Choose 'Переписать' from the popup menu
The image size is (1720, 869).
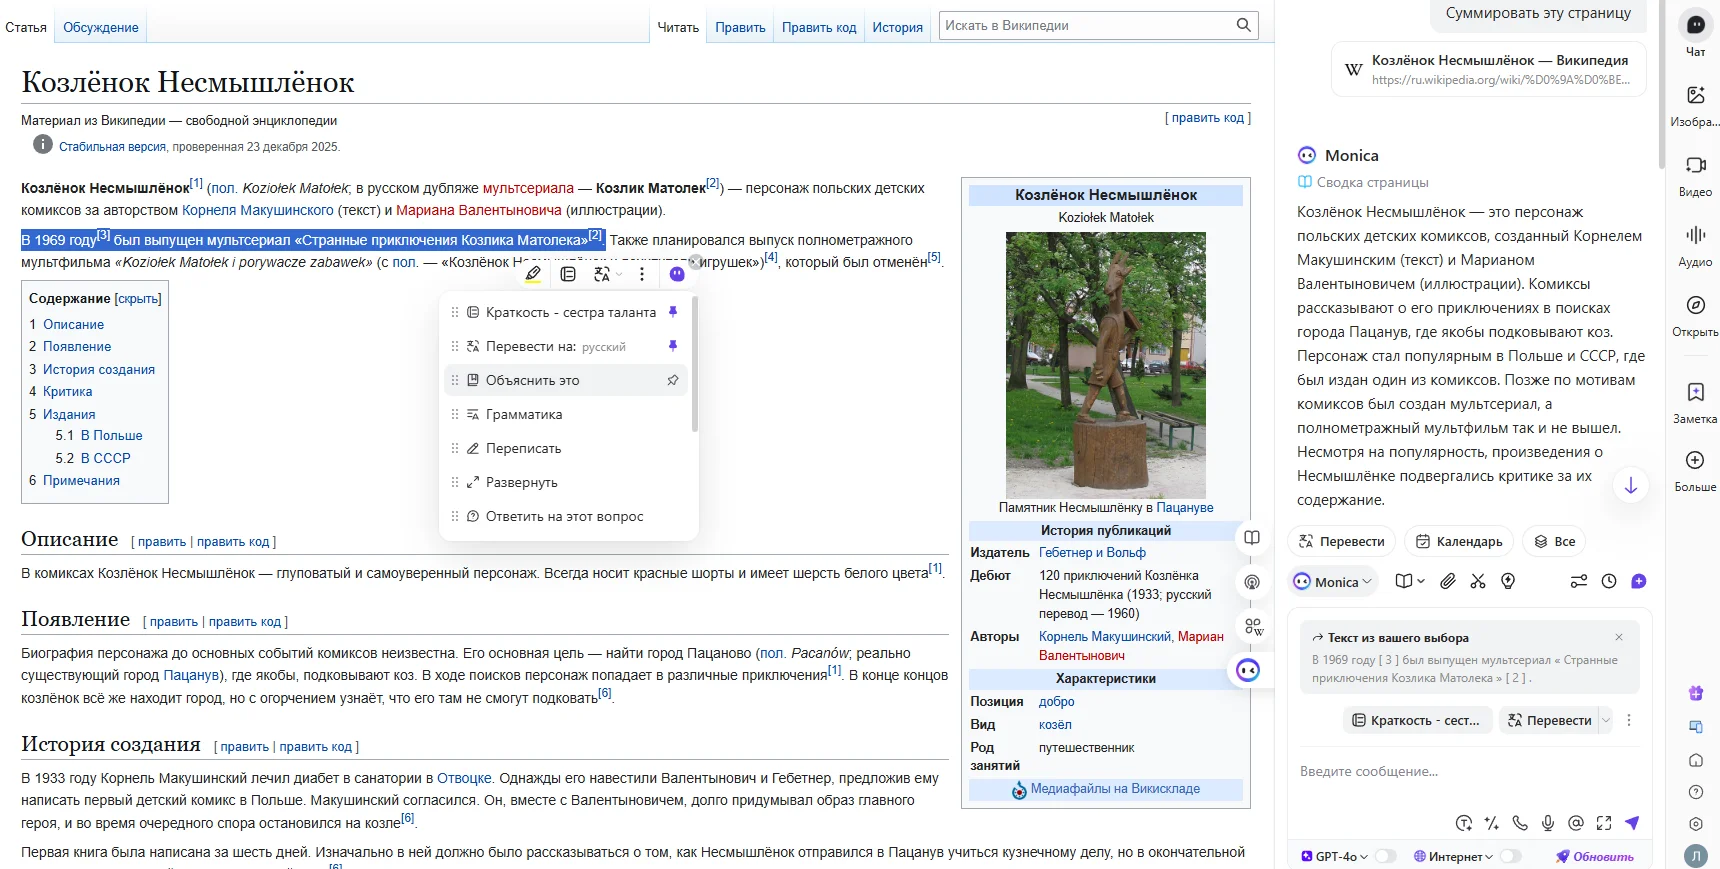click(564, 448)
